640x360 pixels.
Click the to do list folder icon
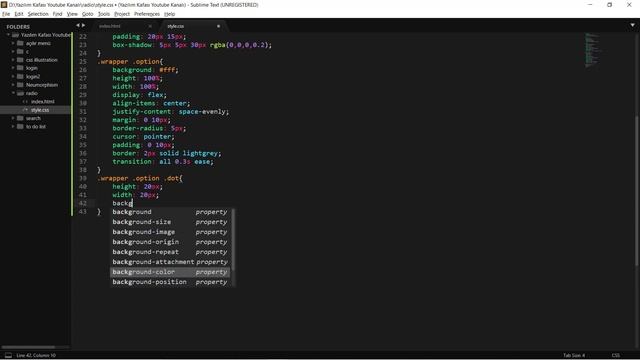pos(20,127)
